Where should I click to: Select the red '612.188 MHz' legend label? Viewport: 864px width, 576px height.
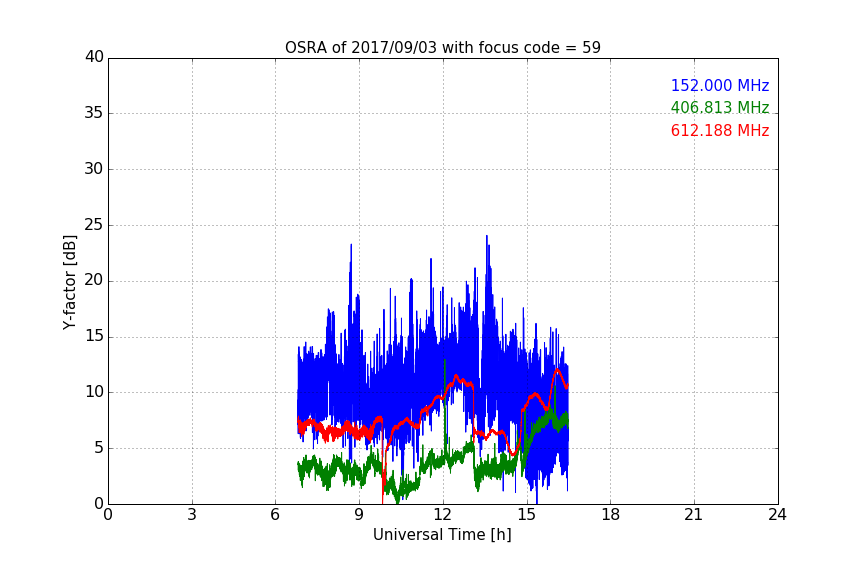coord(720,131)
